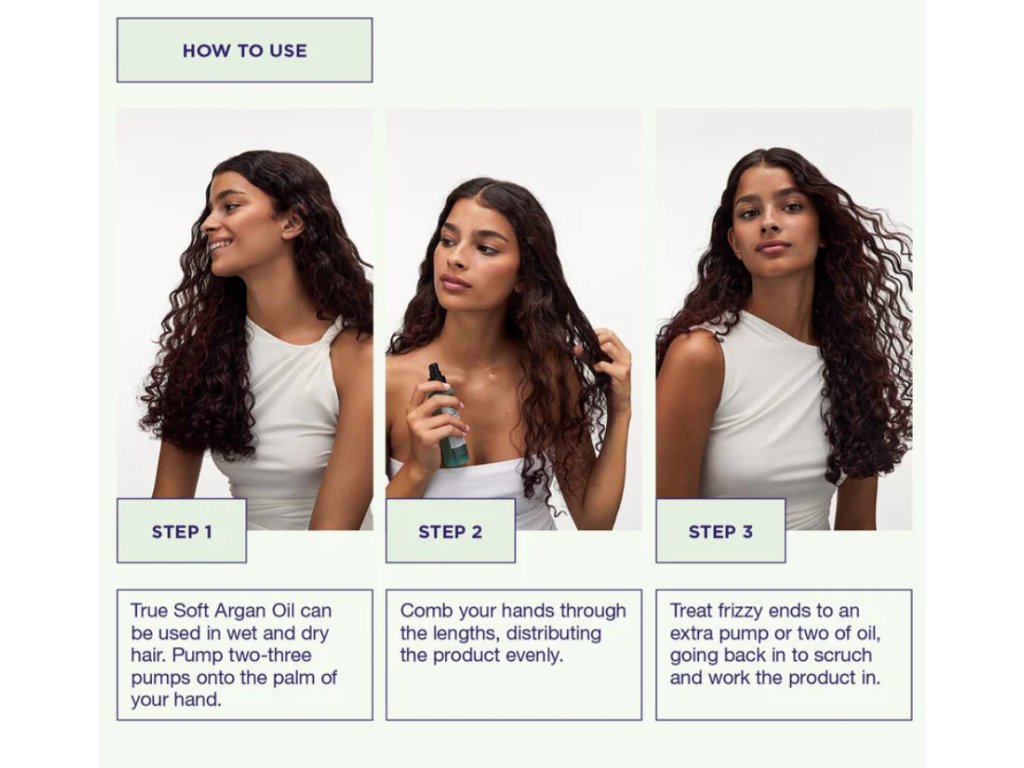Image resolution: width=1024 pixels, height=768 pixels.
Task: Open the Step 3 front-facing photo
Action: pyautogui.click(x=784, y=319)
